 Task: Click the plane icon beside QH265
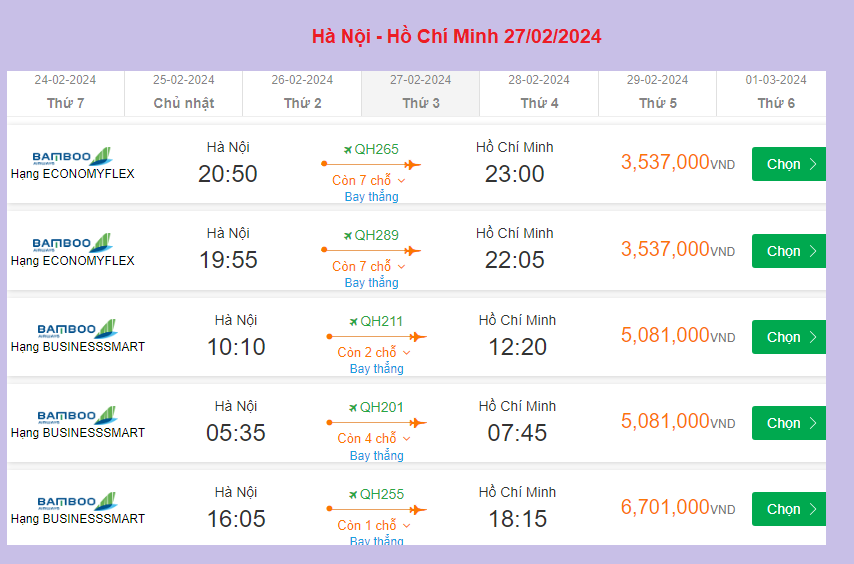pos(348,150)
